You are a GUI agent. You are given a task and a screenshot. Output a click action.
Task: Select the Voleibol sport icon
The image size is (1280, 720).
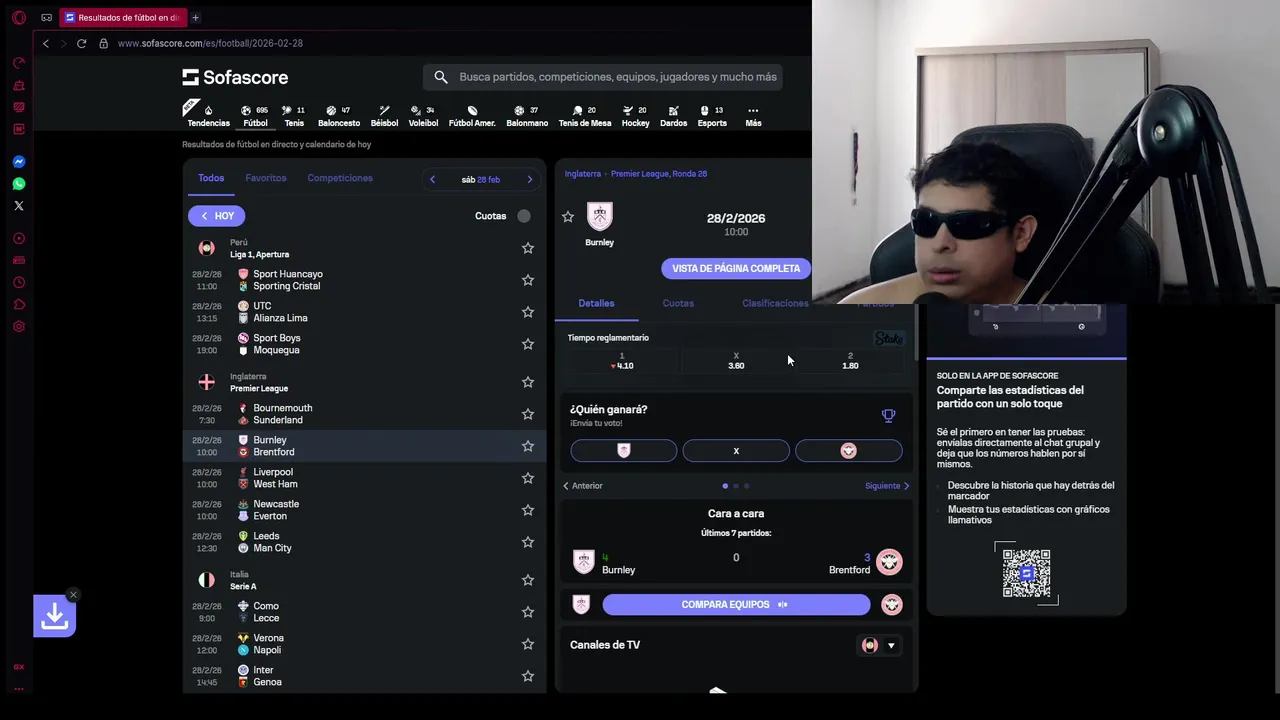click(423, 116)
